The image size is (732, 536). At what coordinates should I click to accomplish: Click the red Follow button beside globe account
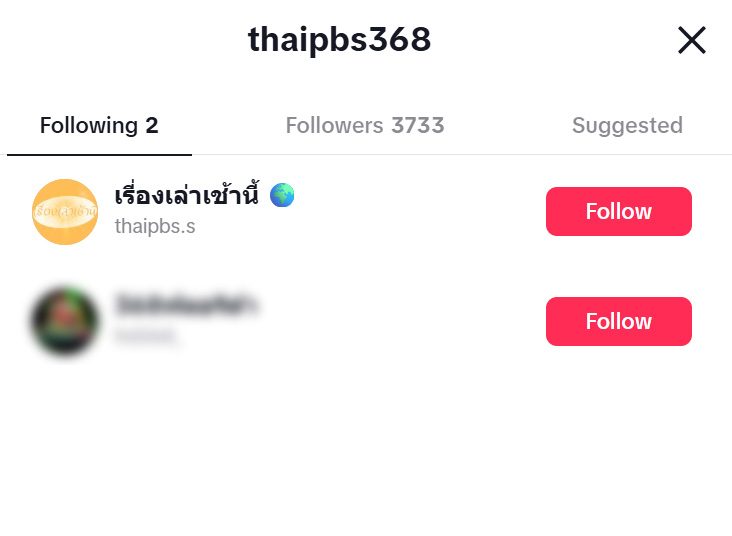pyautogui.click(x=619, y=212)
